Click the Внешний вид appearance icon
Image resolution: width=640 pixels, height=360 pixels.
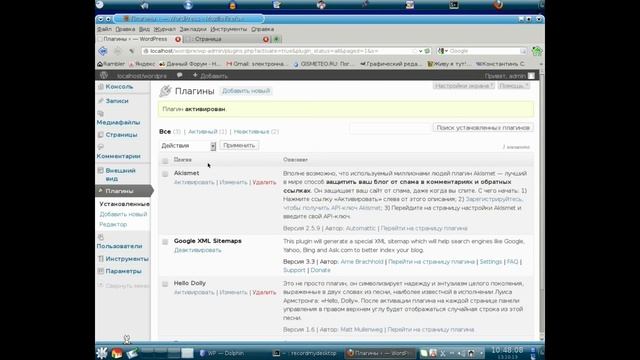tap(101, 170)
